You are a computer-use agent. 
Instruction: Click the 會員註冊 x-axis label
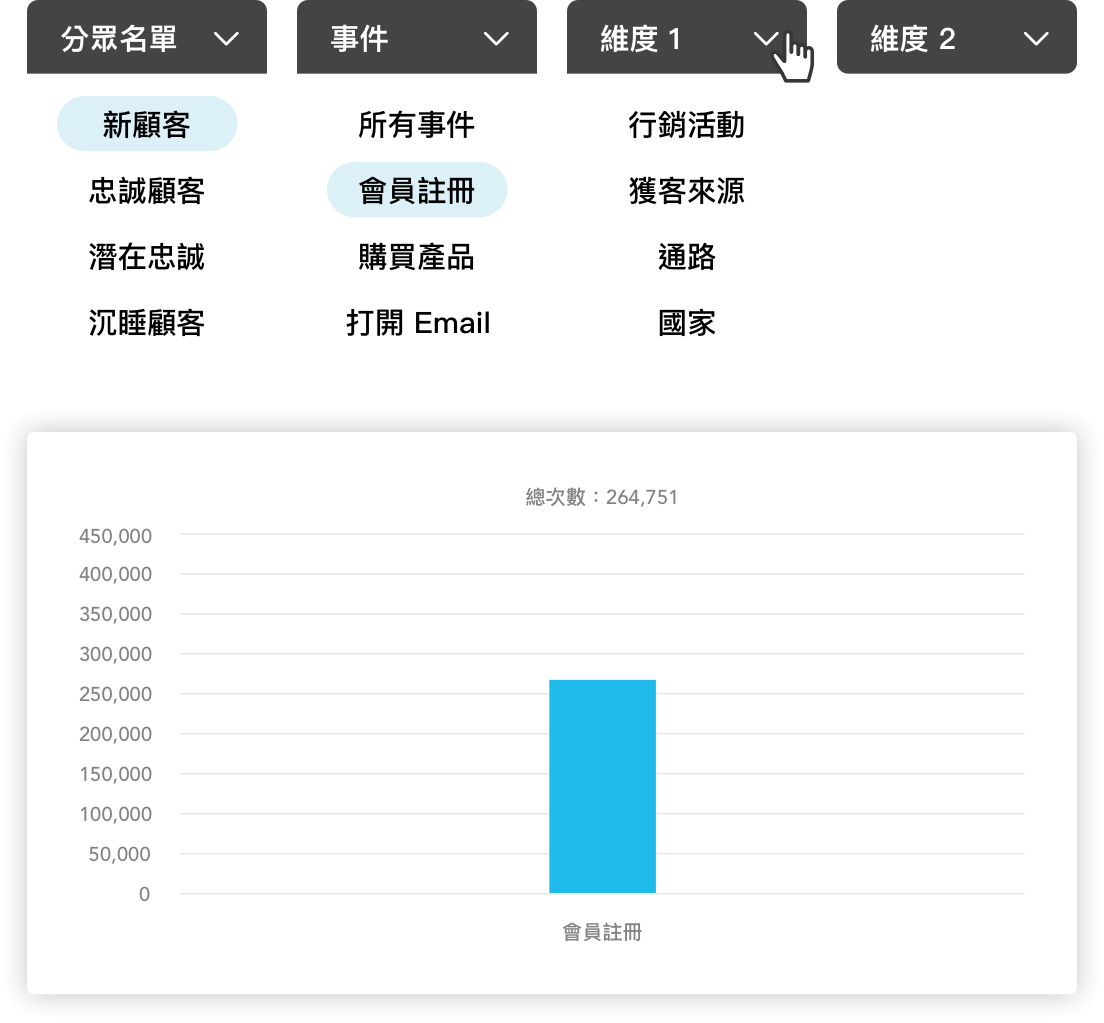click(602, 932)
